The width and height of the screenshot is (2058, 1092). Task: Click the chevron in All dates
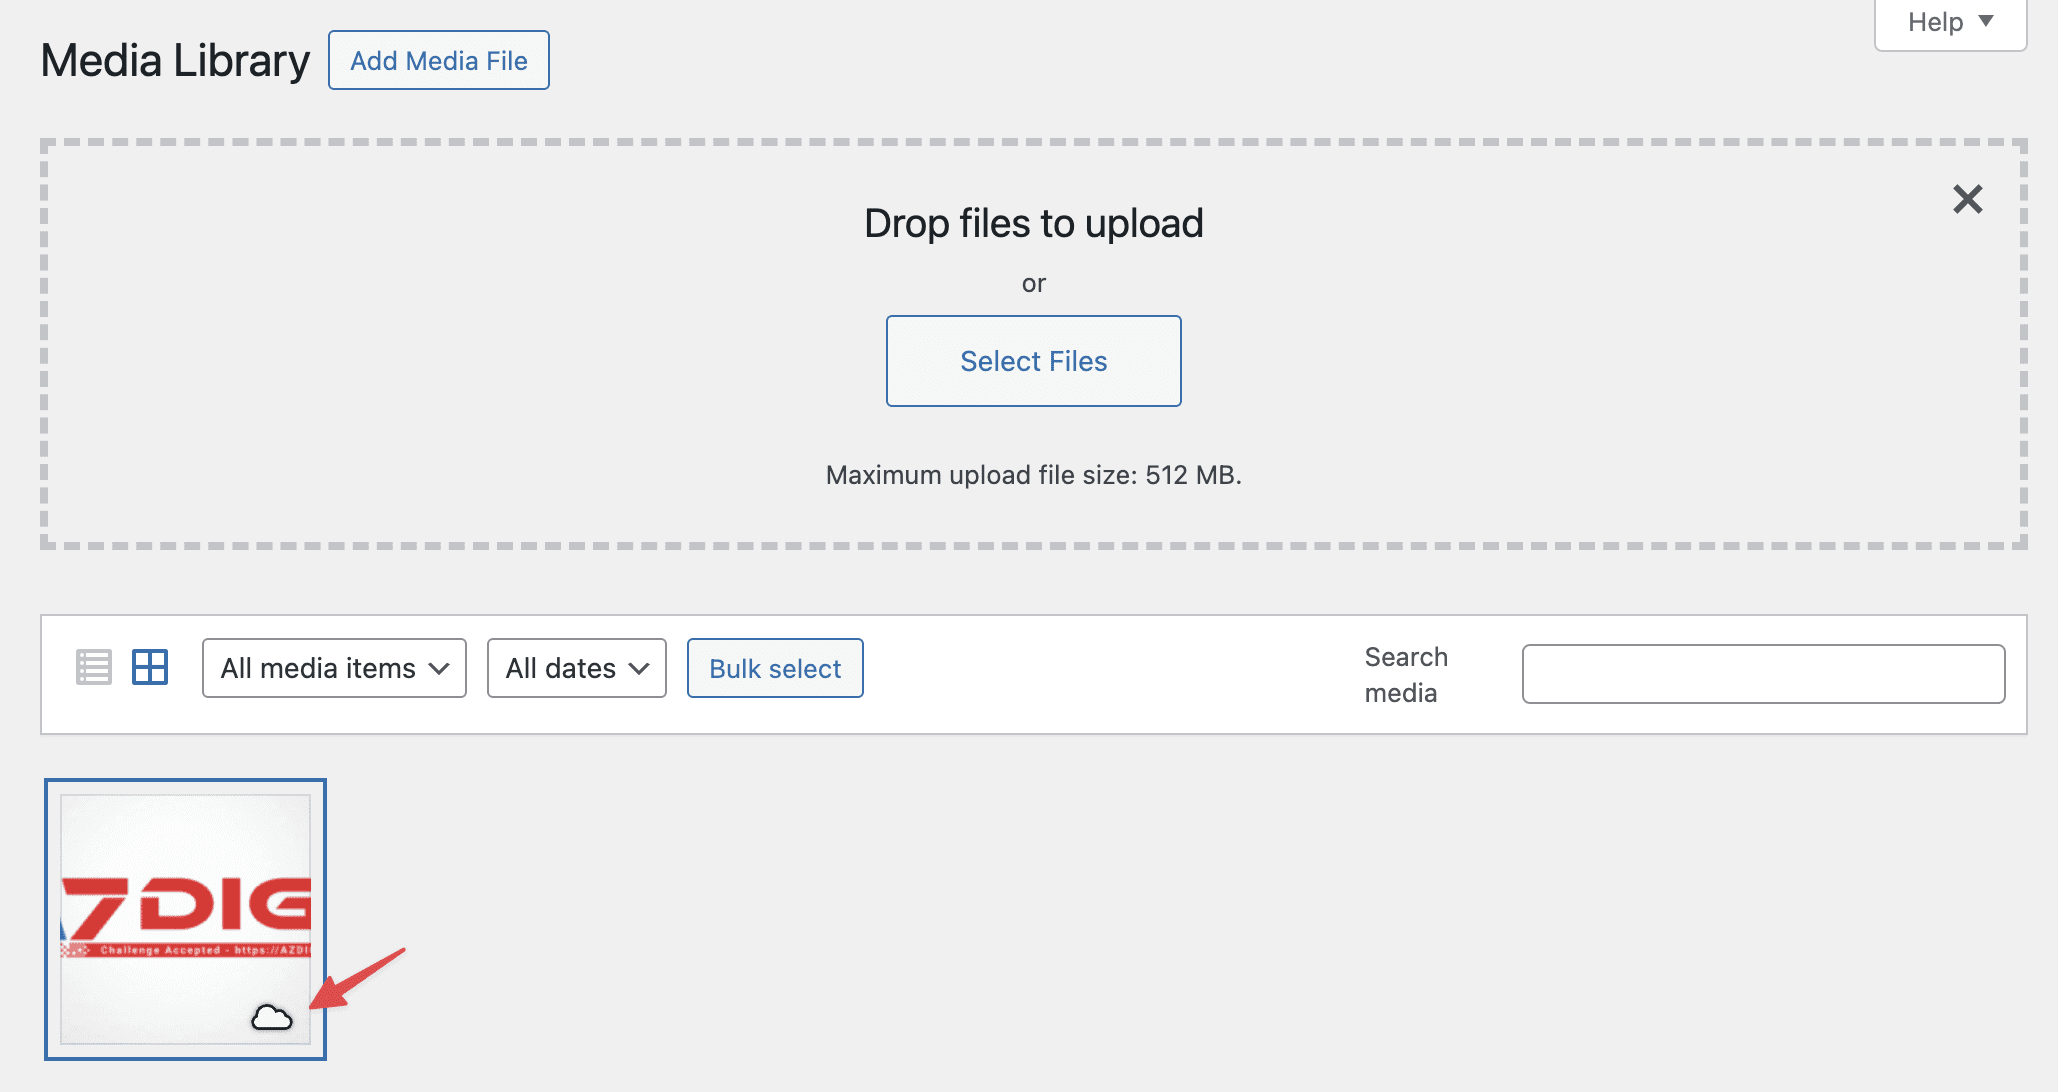(640, 668)
